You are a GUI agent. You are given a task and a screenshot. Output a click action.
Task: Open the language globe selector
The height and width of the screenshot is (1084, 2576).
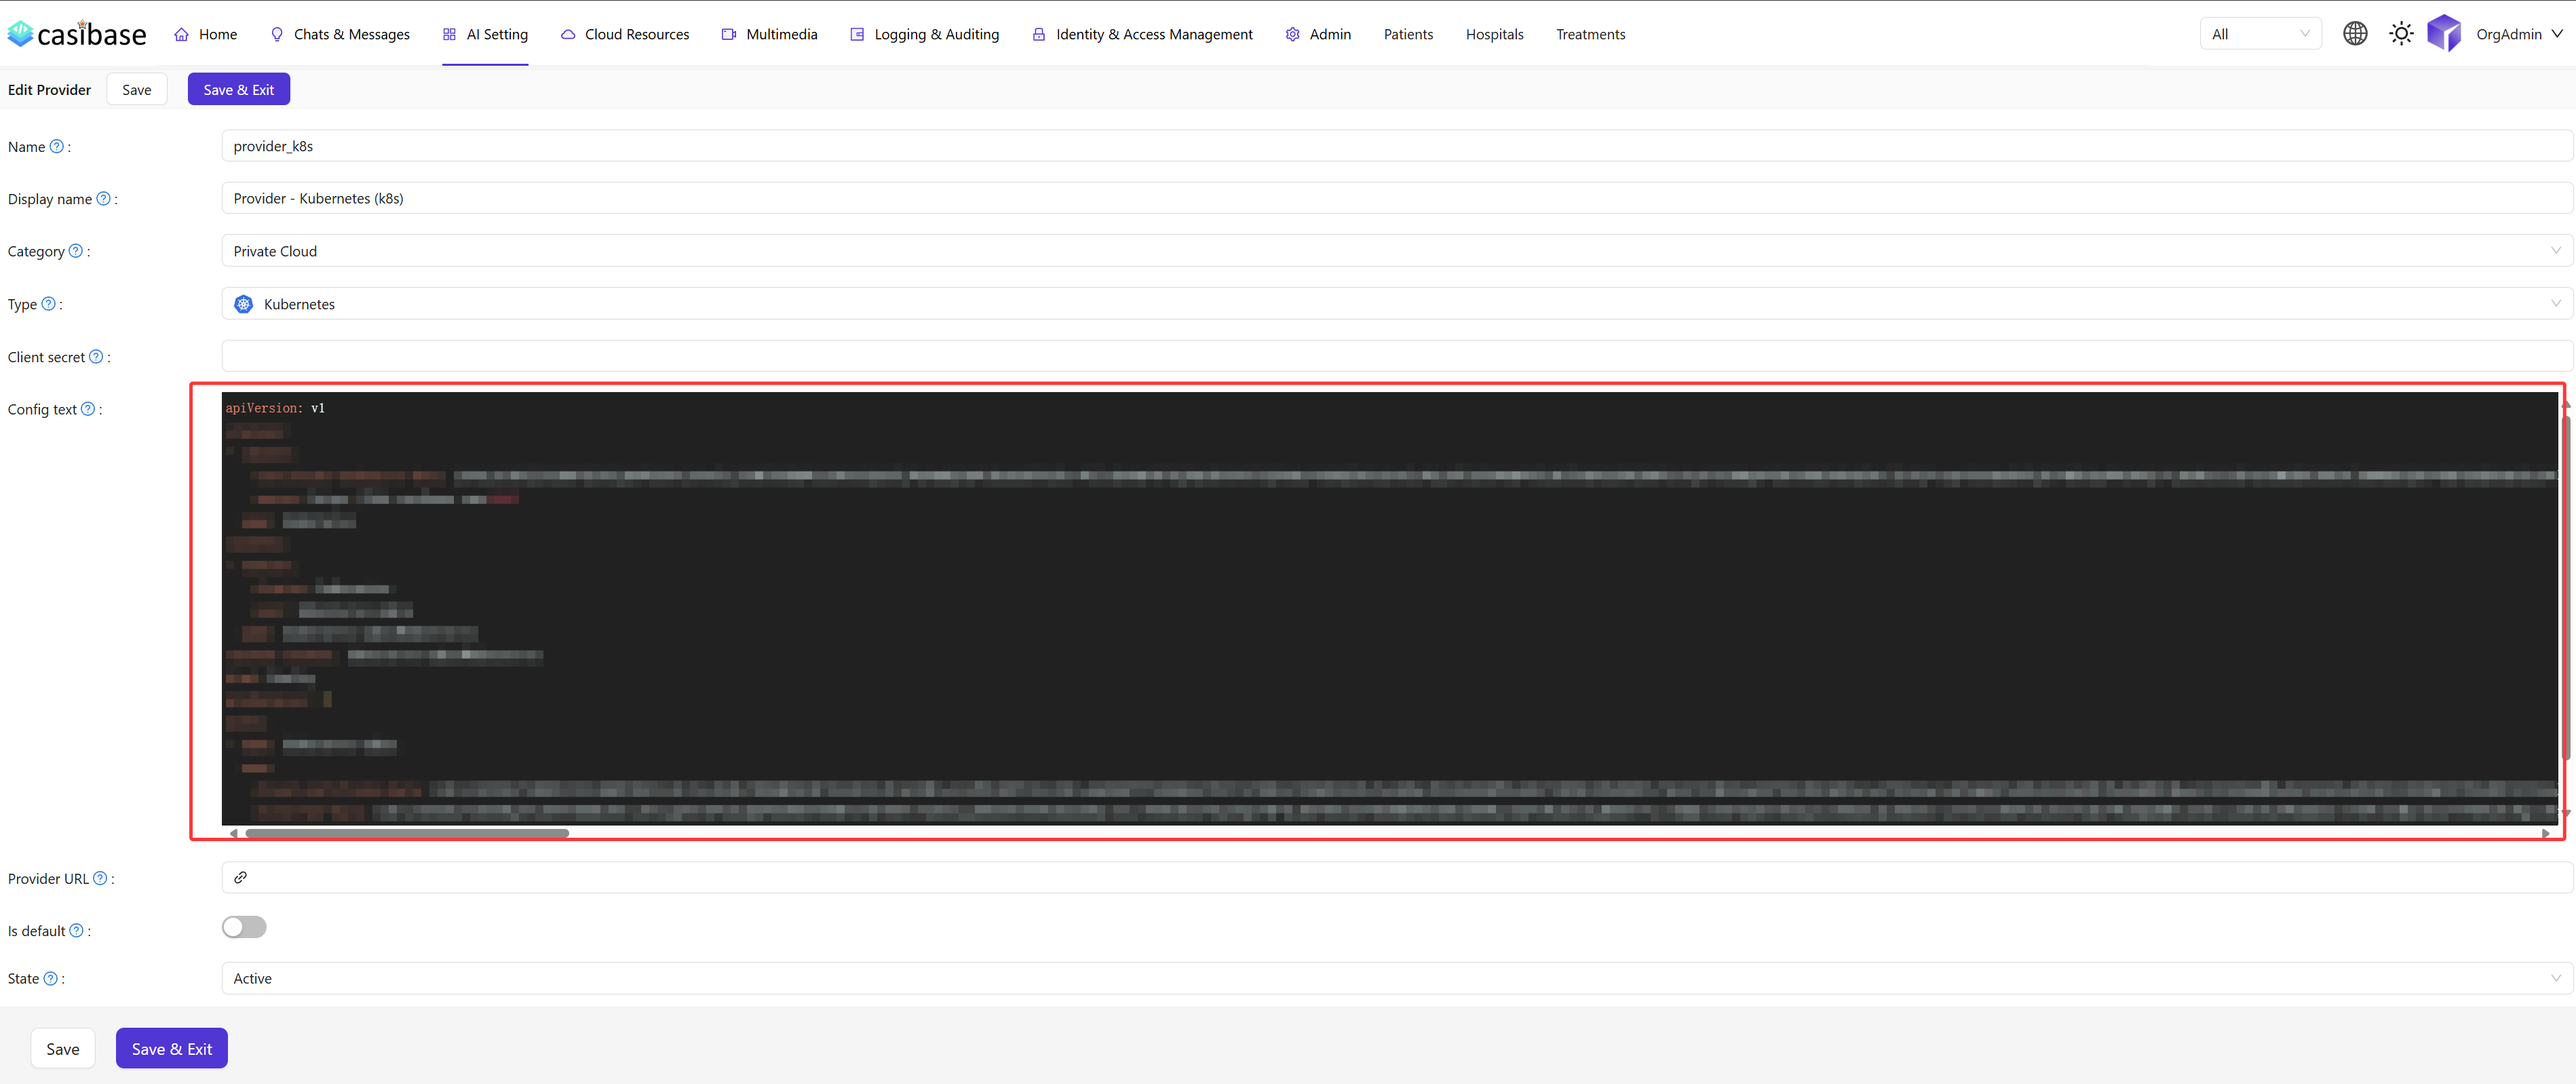[x=2355, y=33]
